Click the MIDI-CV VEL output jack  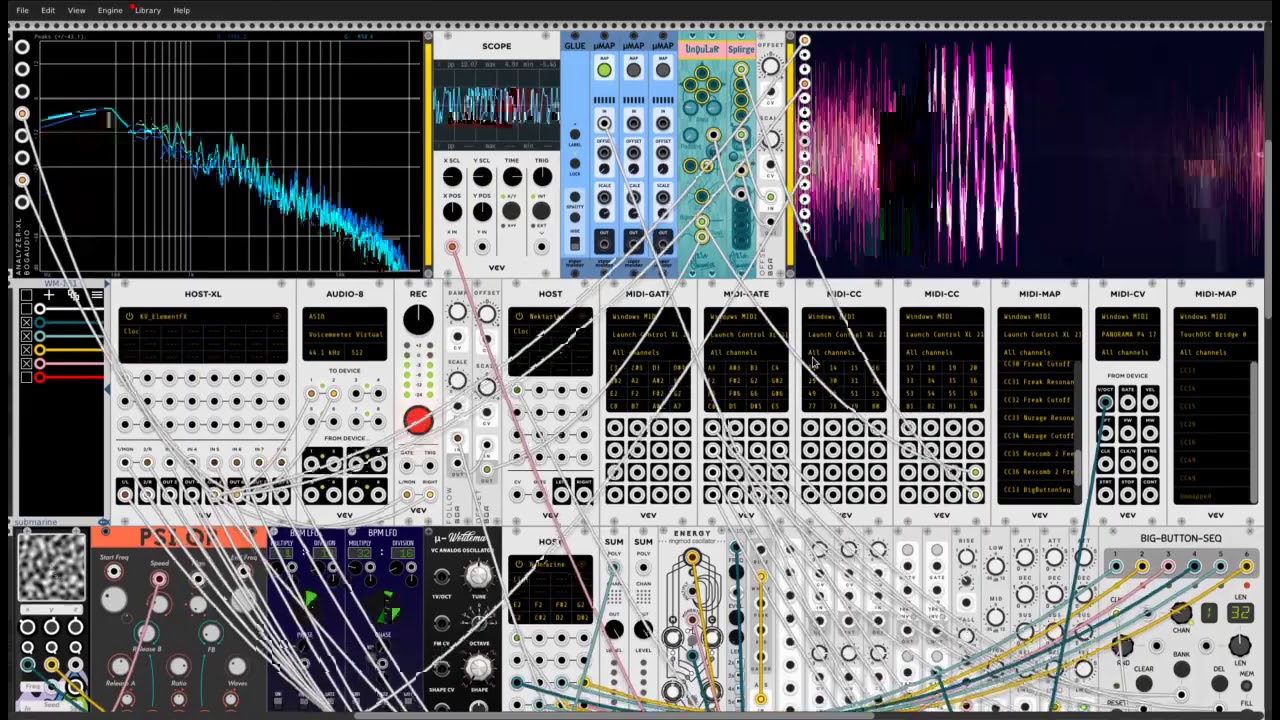pyautogui.click(x=1150, y=403)
